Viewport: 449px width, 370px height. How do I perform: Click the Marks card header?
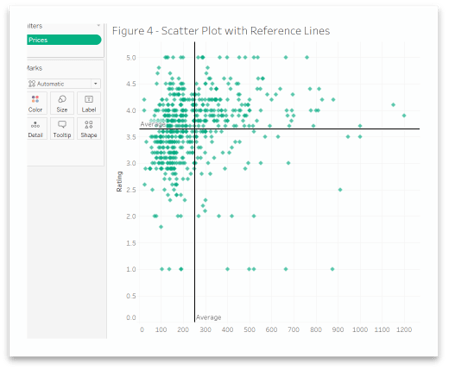pos(34,68)
